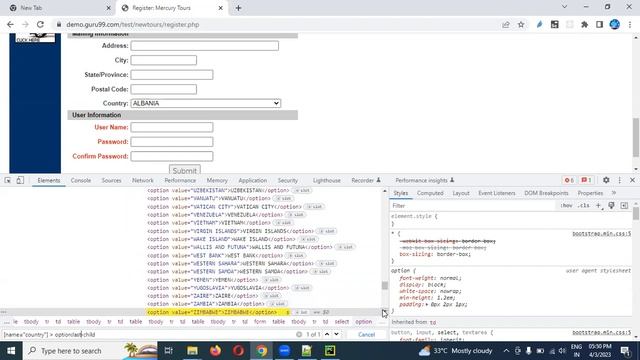640x360 pixels.
Task: Close the DevTools panel
Action: click(632, 180)
